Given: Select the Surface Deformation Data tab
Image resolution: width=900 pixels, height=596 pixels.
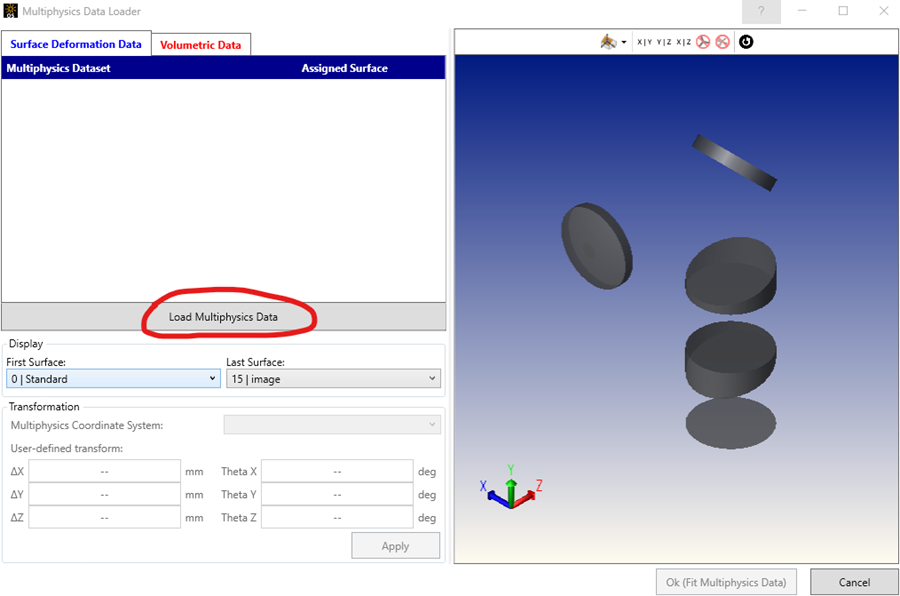Looking at the screenshot, I should point(76,44).
